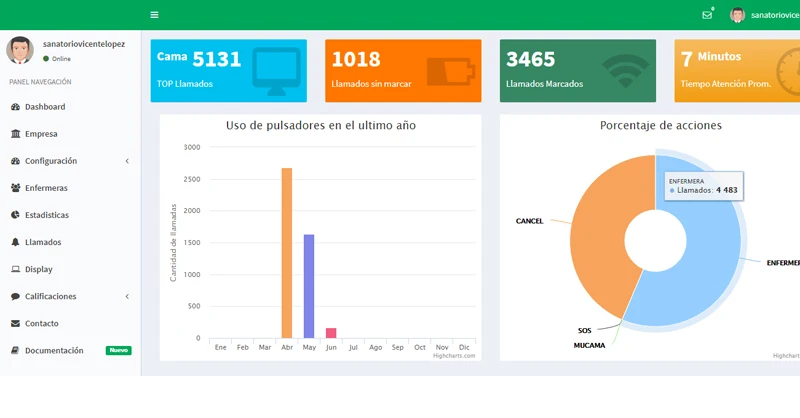Click the Configuración gauge icon
Screen dimensions: 800x418
[15, 161]
